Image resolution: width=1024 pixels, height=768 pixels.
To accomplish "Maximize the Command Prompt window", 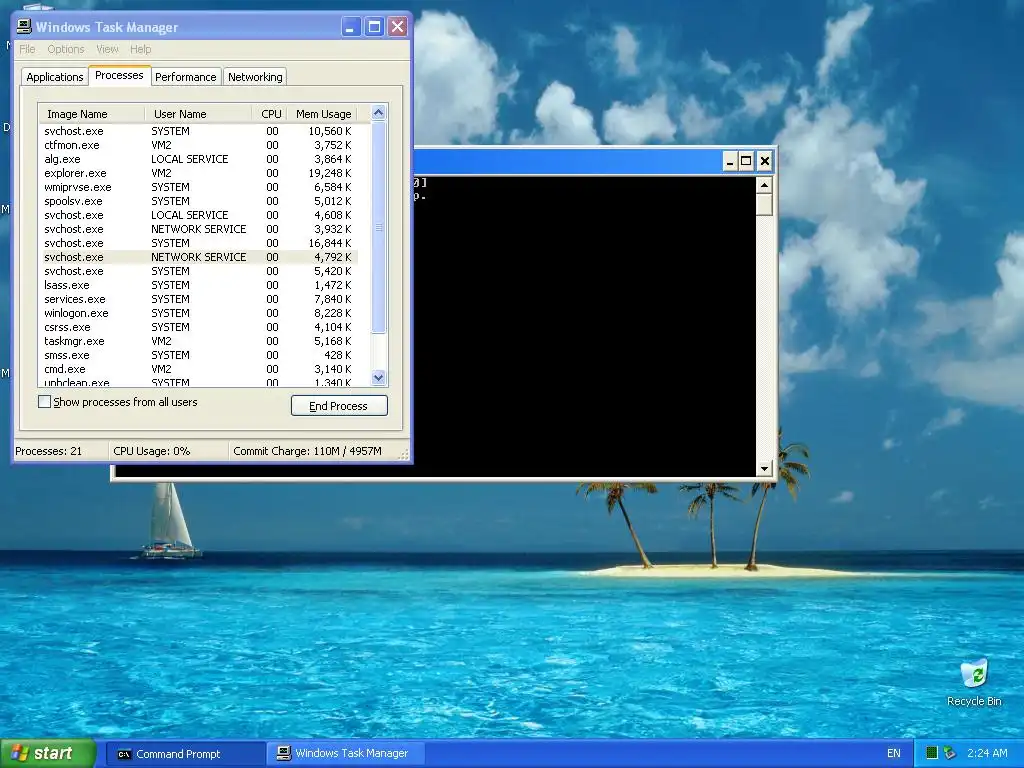I will click(746, 161).
